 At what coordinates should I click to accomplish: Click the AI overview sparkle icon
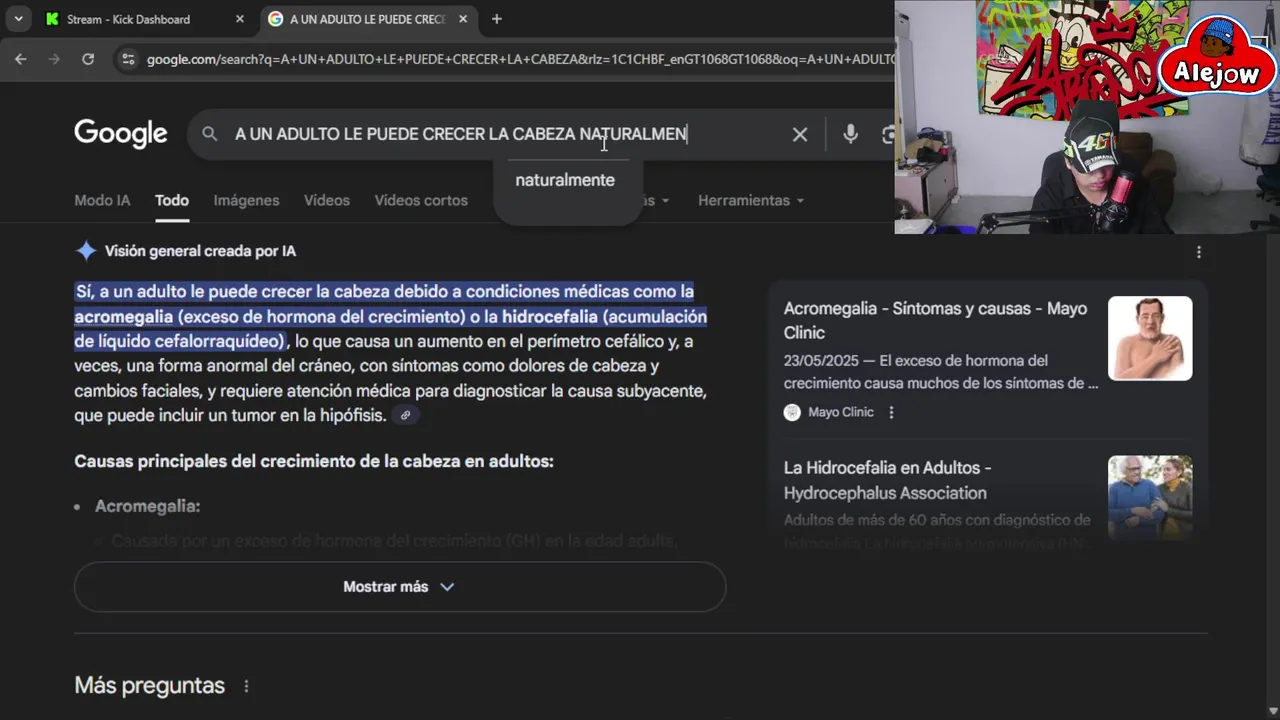click(x=86, y=251)
